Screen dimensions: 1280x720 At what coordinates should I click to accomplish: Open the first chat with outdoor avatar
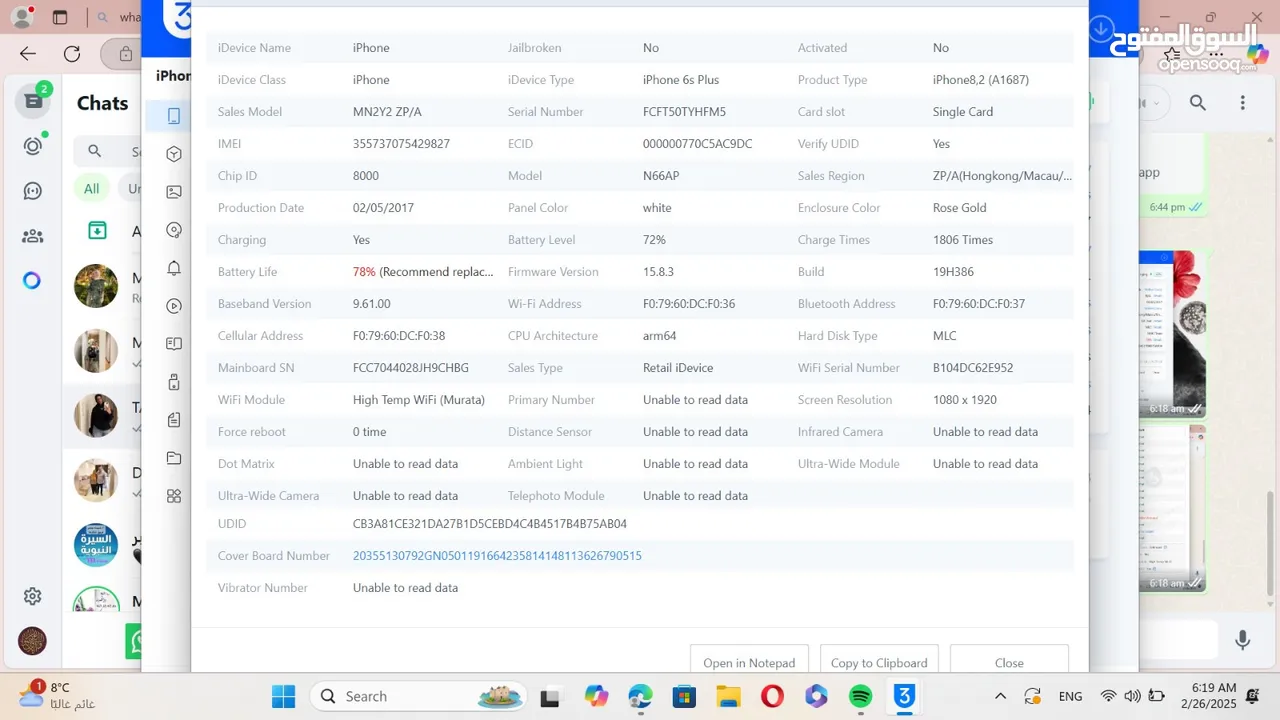click(96, 286)
